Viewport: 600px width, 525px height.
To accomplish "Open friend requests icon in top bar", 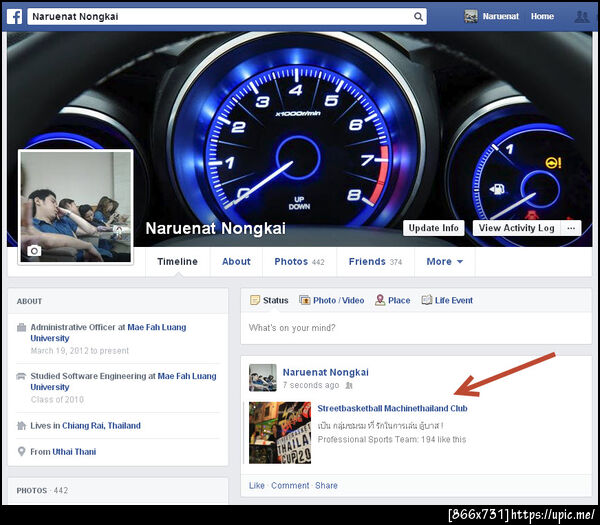I will (582, 16).
